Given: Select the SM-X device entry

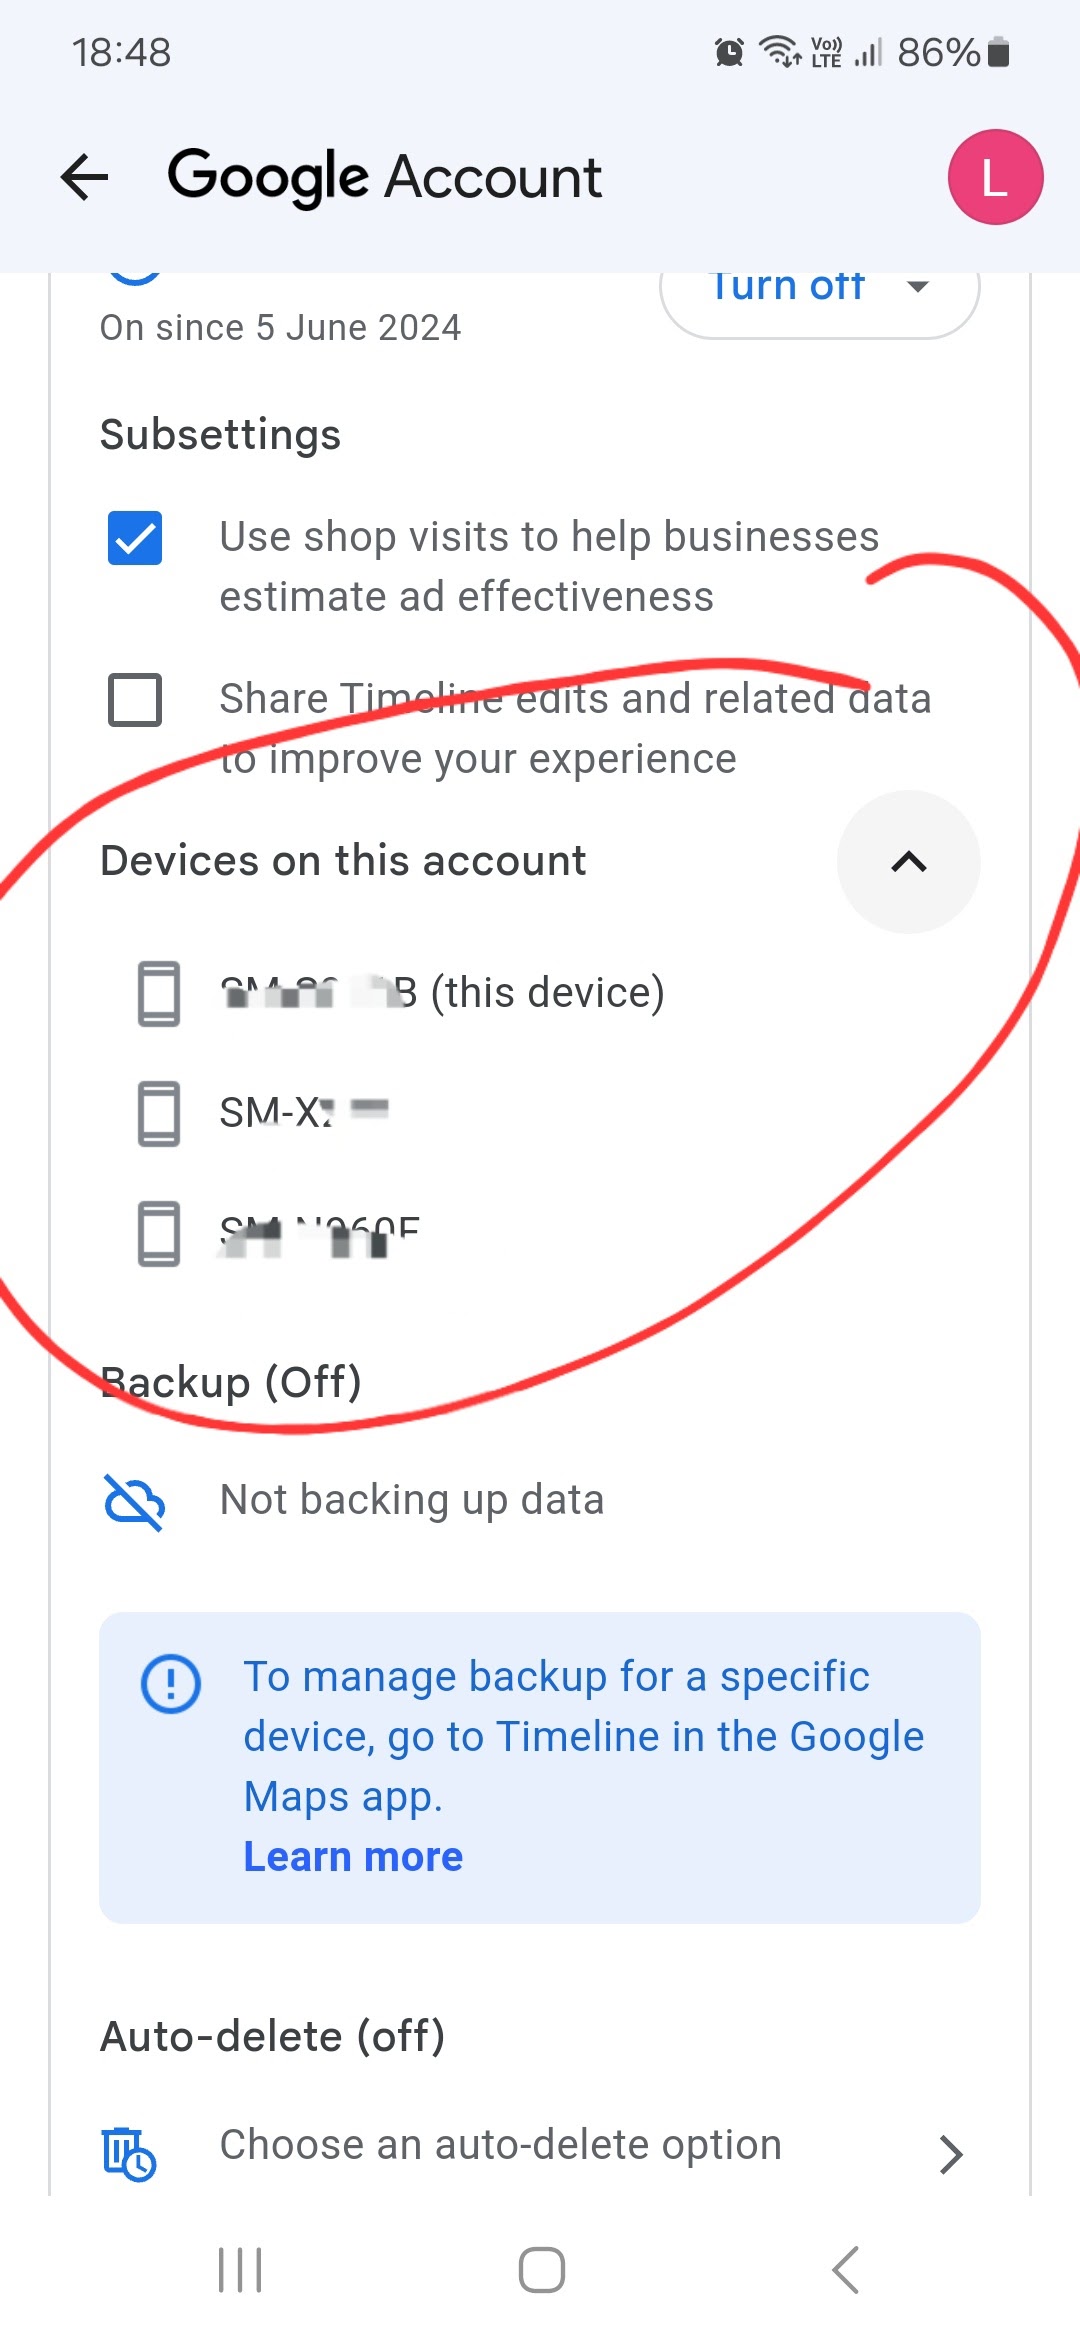Looking at the screenshot, I should pyautogui.click(x=304, y=1112).
